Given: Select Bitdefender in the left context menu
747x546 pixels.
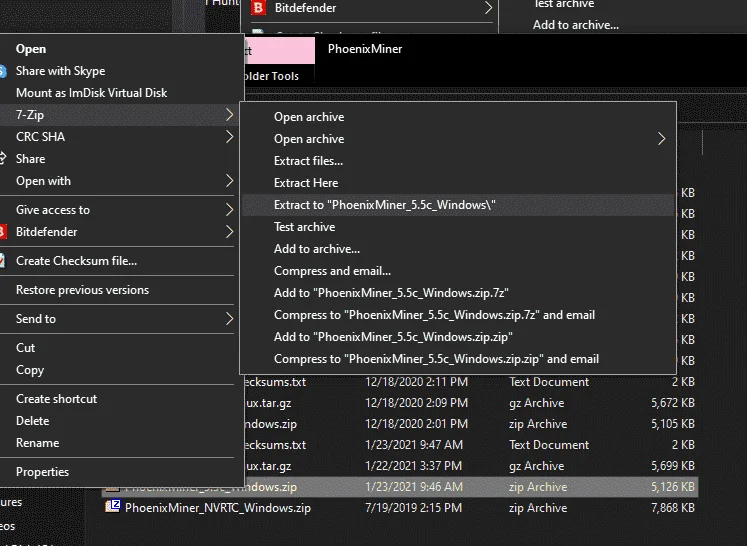Looking at the screenshot, I should (119, 232).
